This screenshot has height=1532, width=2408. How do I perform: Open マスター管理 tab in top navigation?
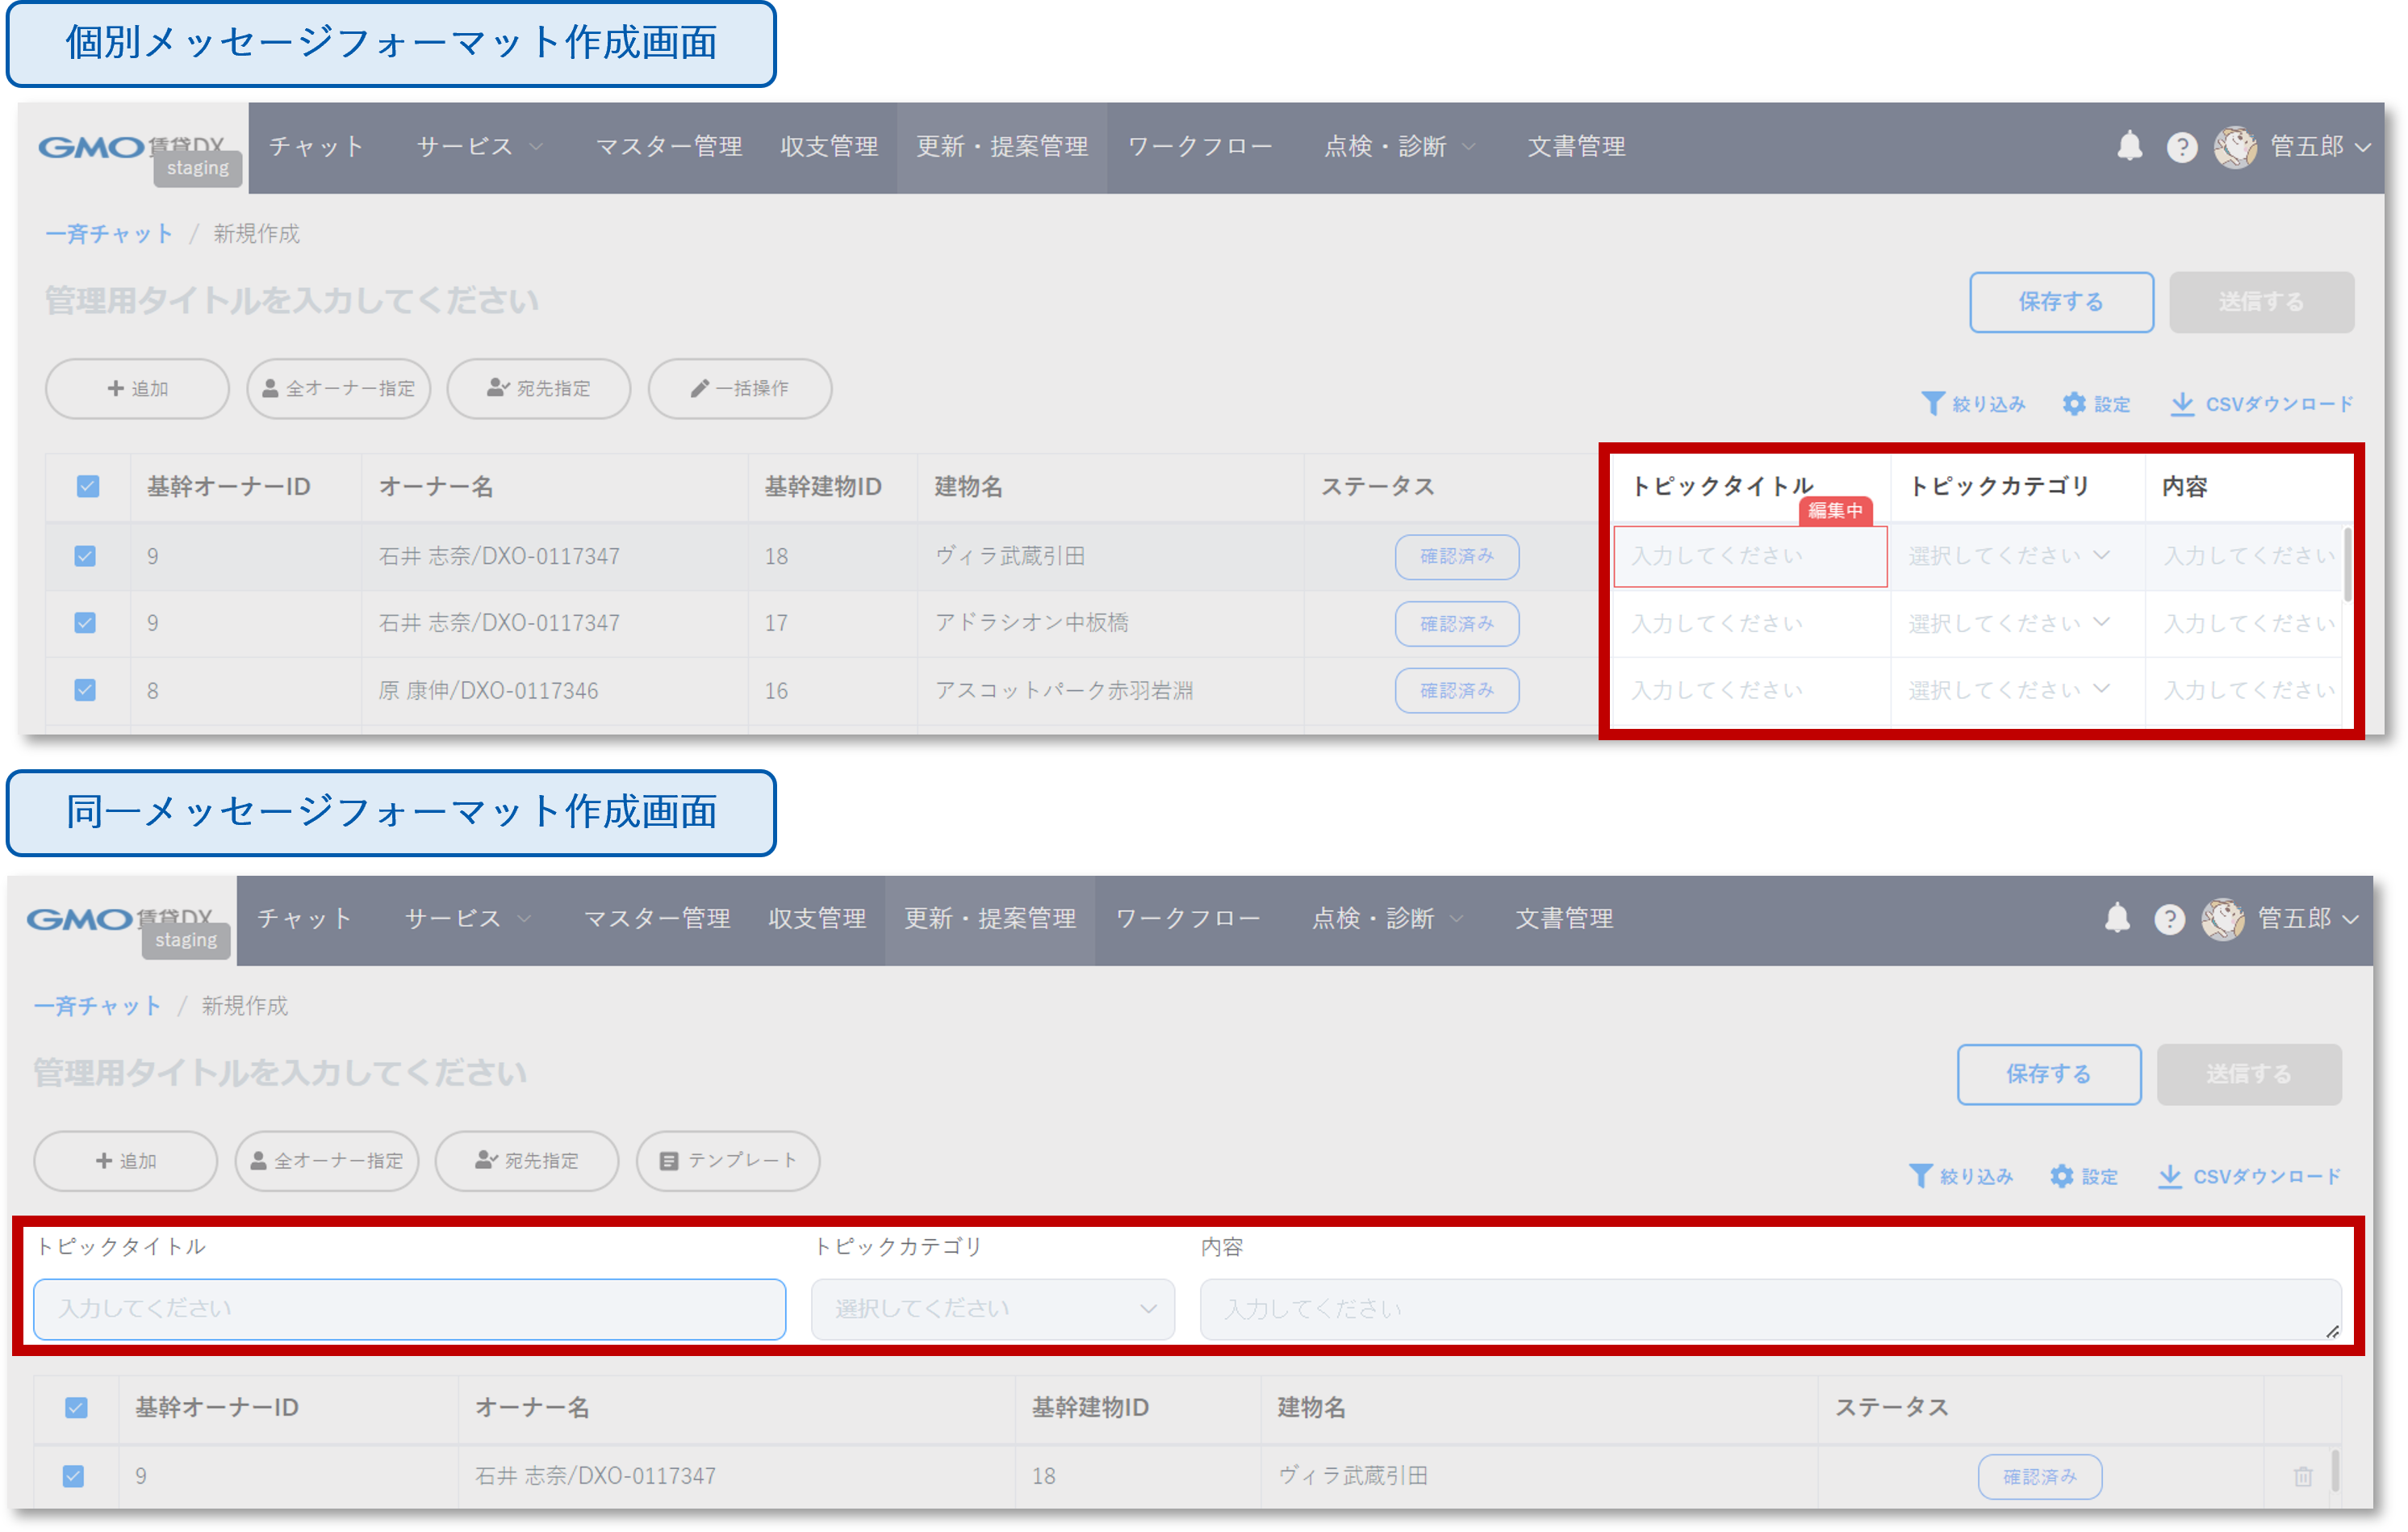point(668,147)
